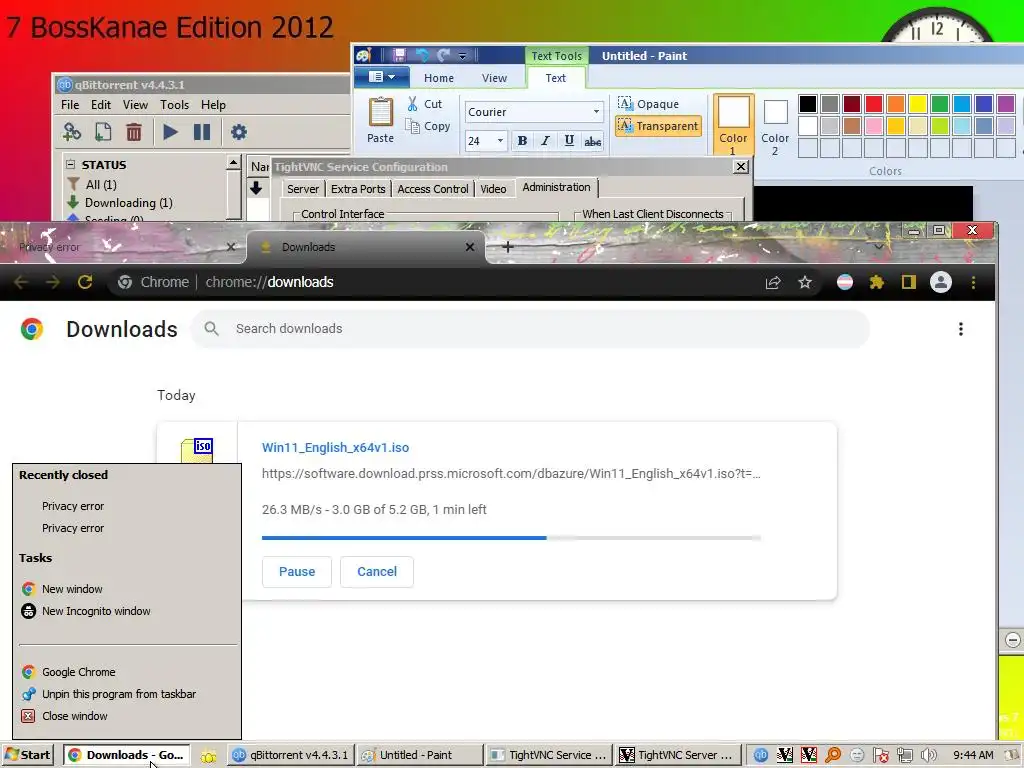Click the Search downloads field
1024x768 pixels.
(x=530, y=328)
